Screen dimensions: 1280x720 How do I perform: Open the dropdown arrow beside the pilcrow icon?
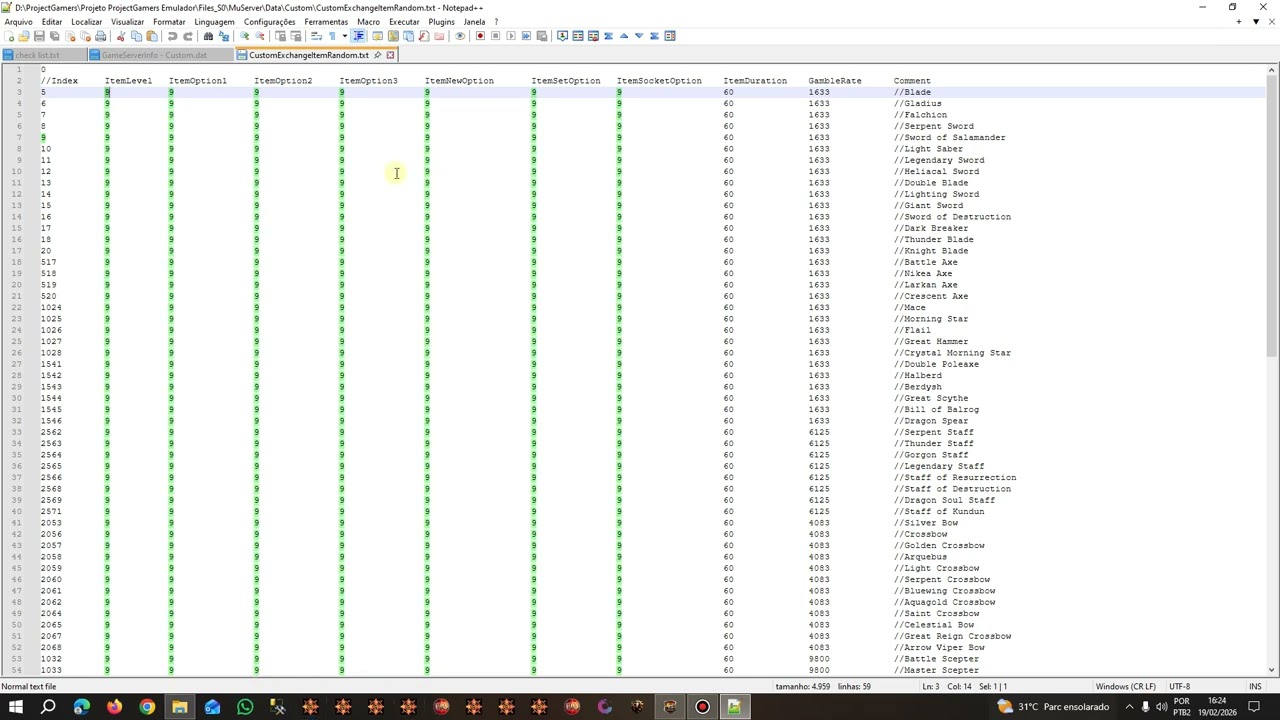click(345, 36)
